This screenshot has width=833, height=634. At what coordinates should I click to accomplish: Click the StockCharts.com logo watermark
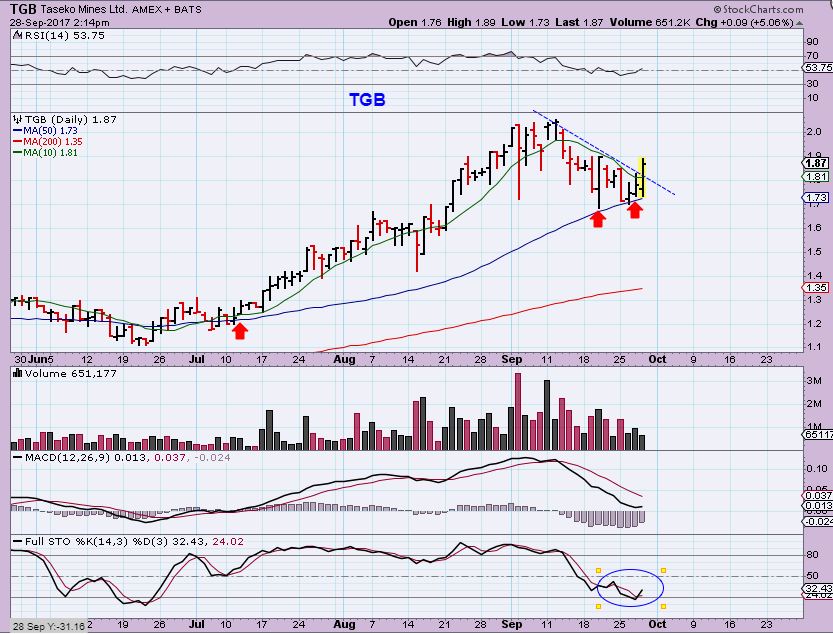(x=770, y=8)
